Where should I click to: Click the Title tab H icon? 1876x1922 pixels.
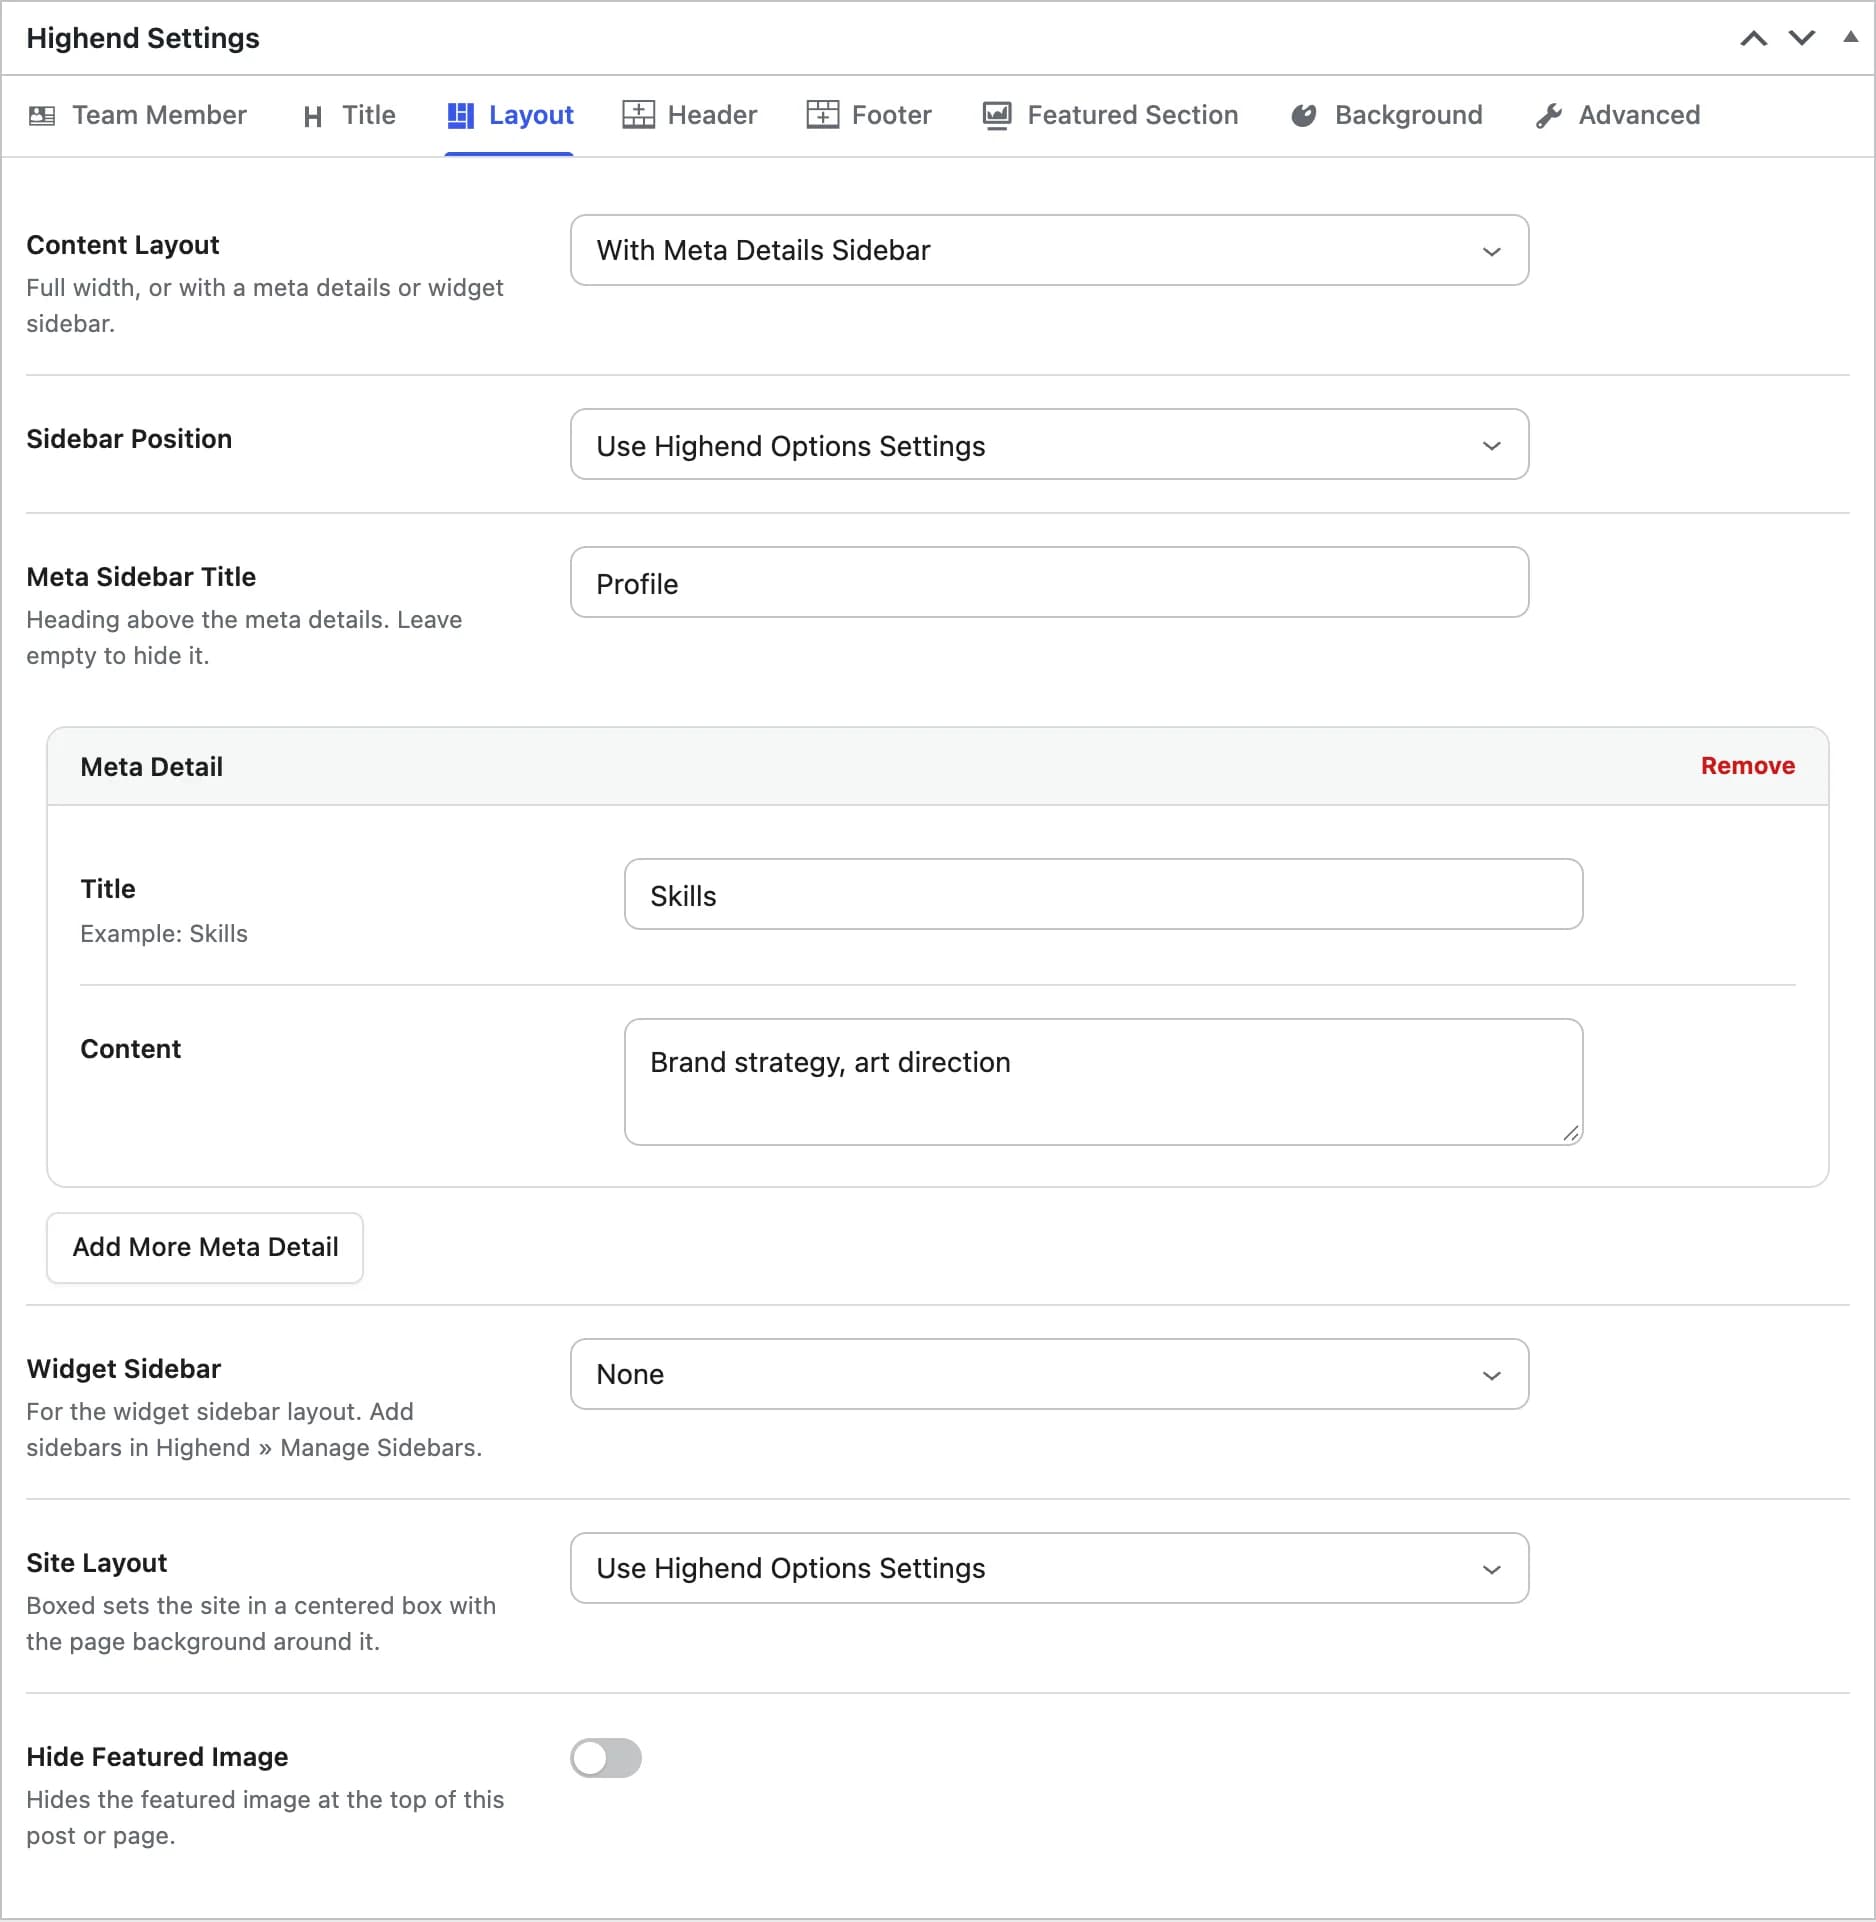313,117
